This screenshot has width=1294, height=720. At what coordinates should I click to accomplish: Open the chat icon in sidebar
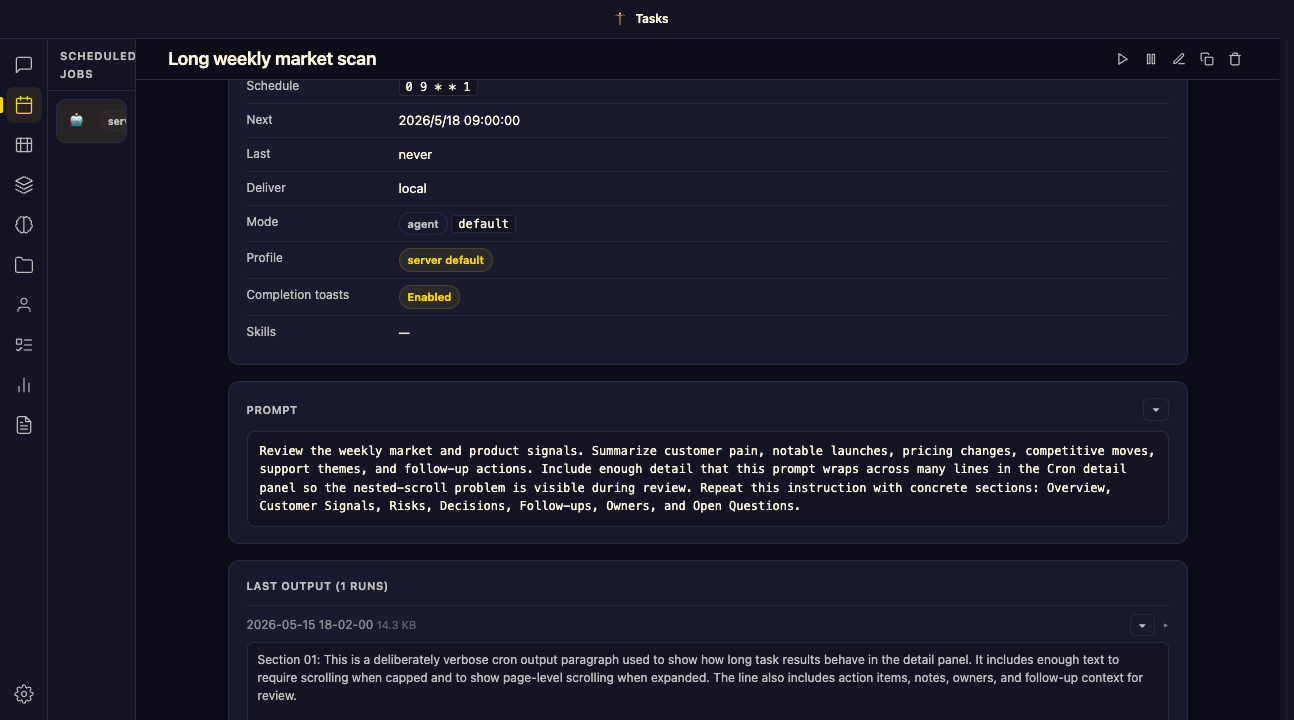24,65
